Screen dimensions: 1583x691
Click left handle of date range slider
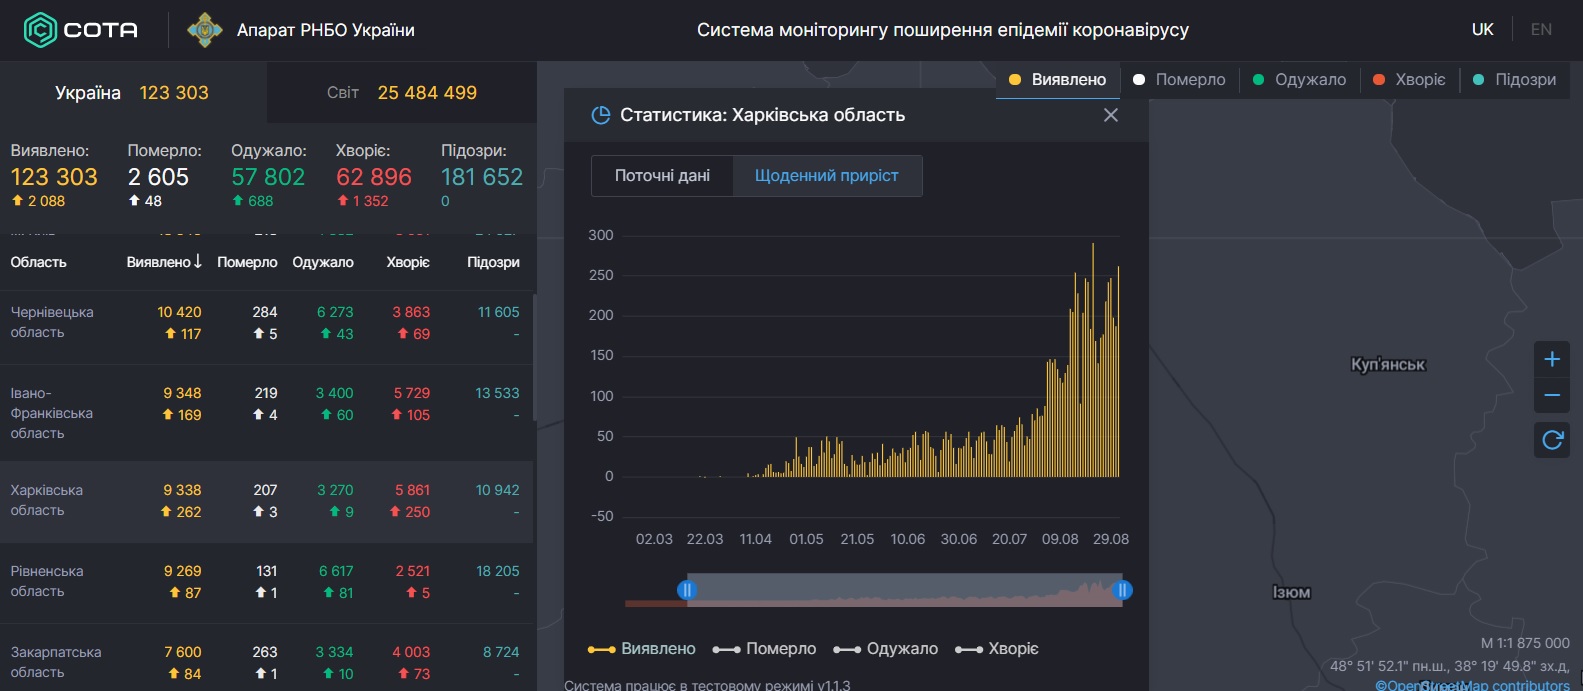point(686,590)
